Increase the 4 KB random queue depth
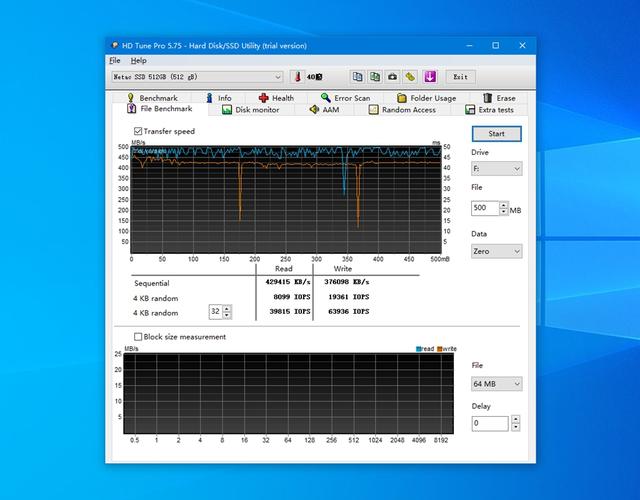 click(227, 309)
